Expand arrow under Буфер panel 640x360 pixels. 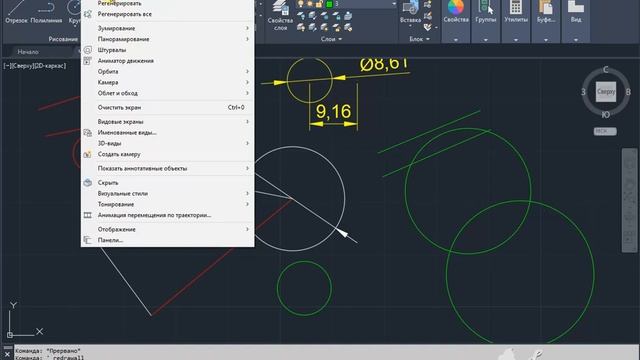pyautogui.click(x=546, y=40)
